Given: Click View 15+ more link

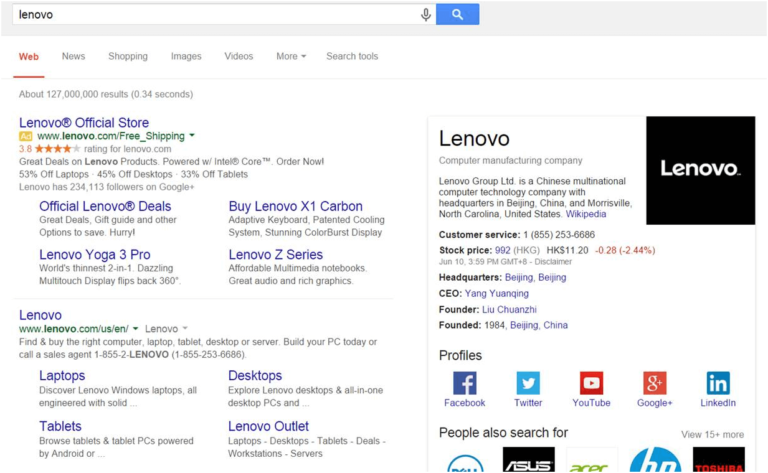Looking at the screenshot, I should pos(712,434).
